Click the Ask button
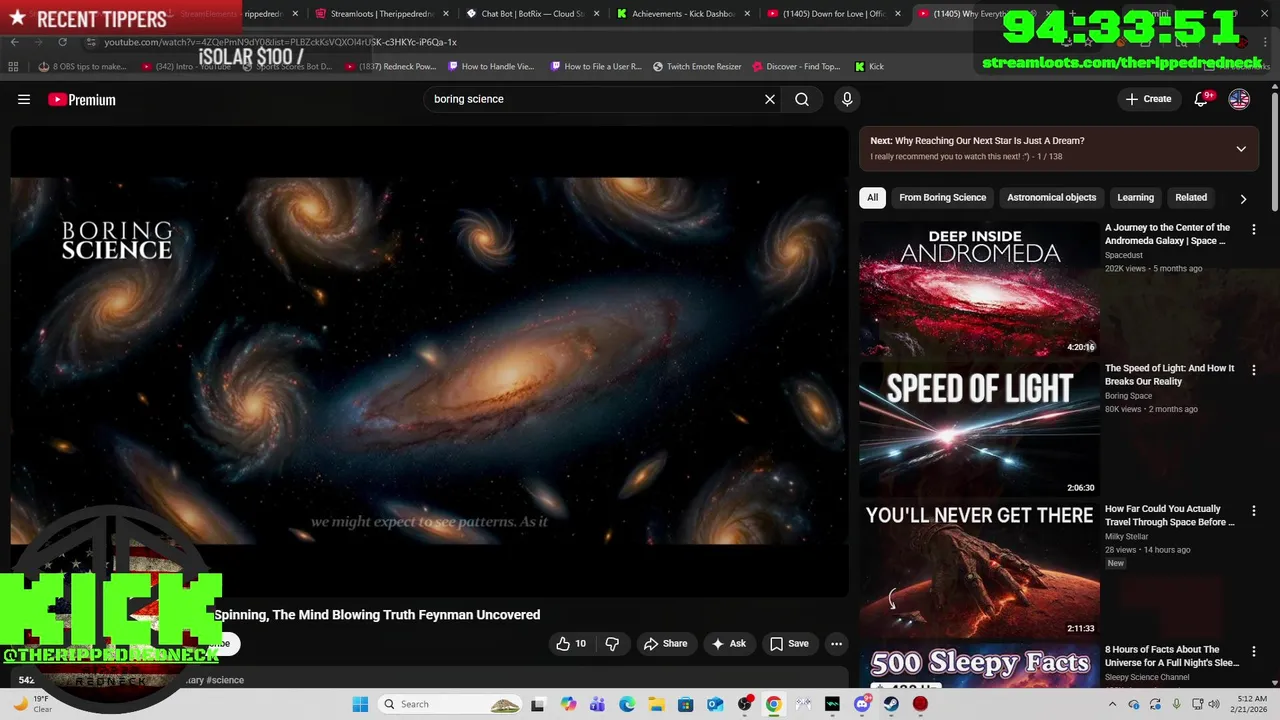The height and width of the screenshot is (720, 1280). [728, 644]
